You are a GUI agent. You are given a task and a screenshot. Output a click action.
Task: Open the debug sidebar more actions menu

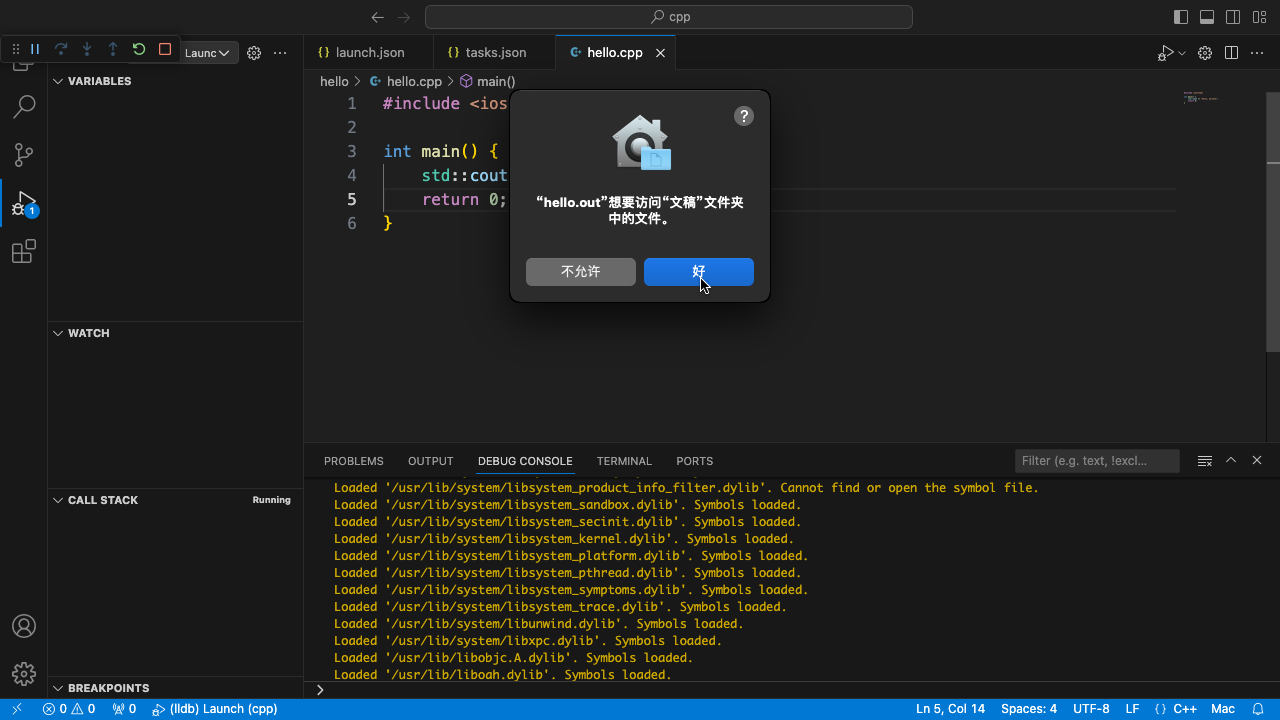pos(280,53)
